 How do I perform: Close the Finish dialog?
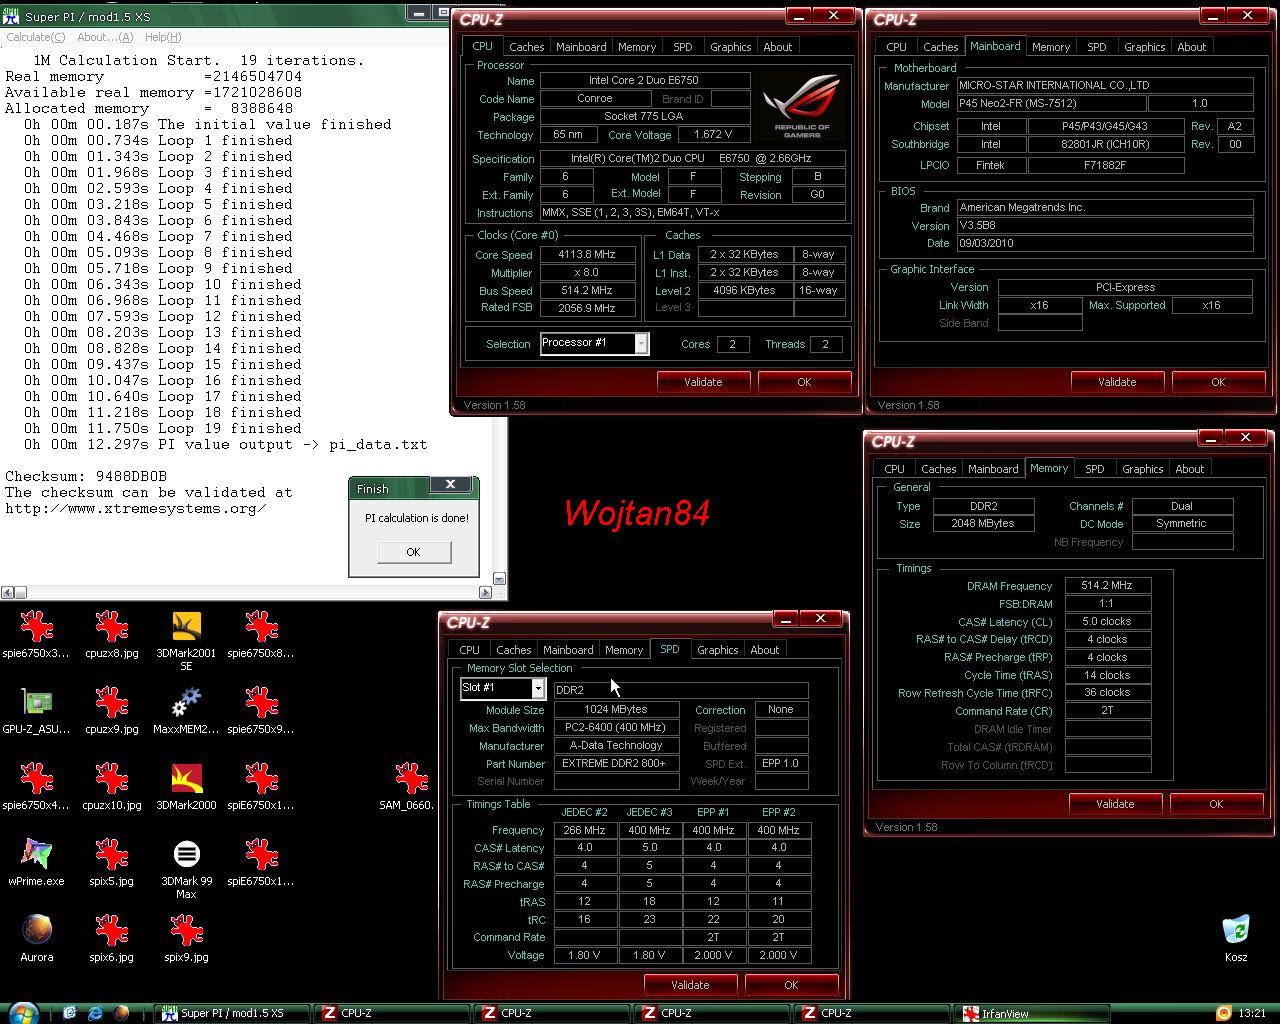tap(450, 485)
